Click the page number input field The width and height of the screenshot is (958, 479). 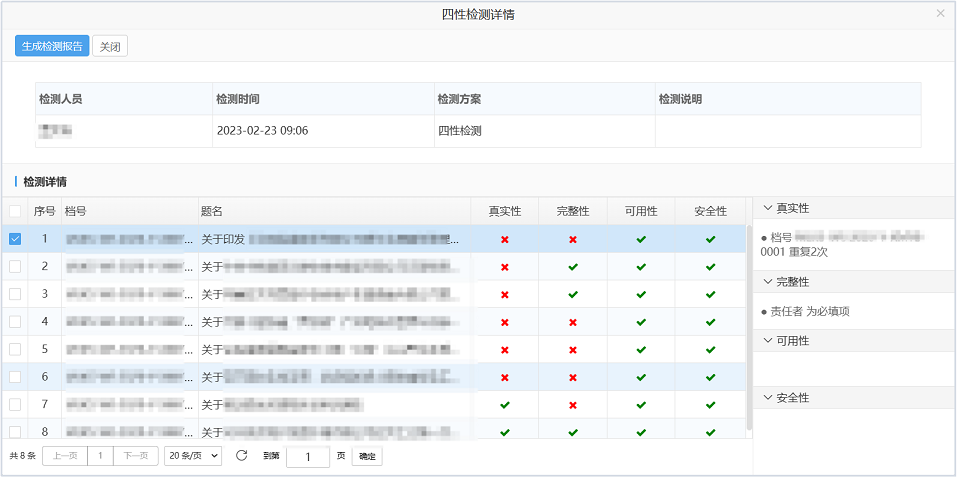click(308, 457)
